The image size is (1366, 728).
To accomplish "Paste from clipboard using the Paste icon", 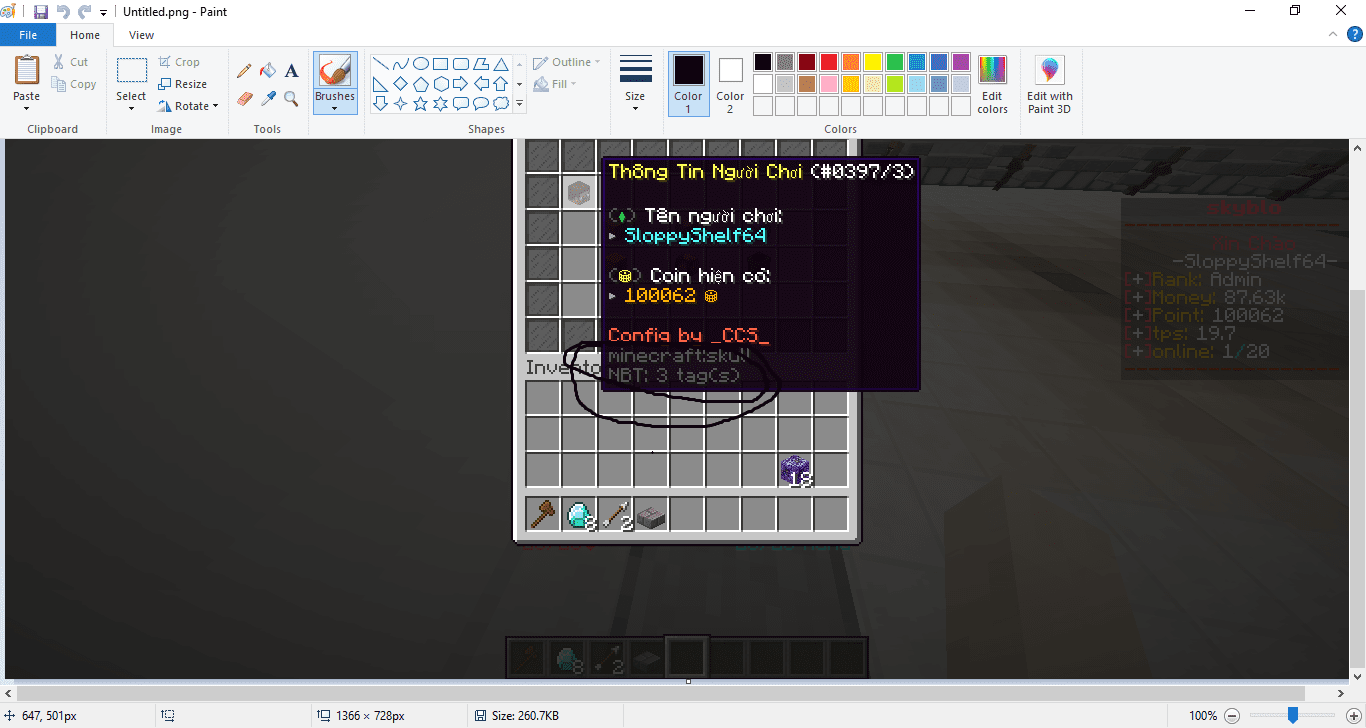I will (x=27, y=70).
